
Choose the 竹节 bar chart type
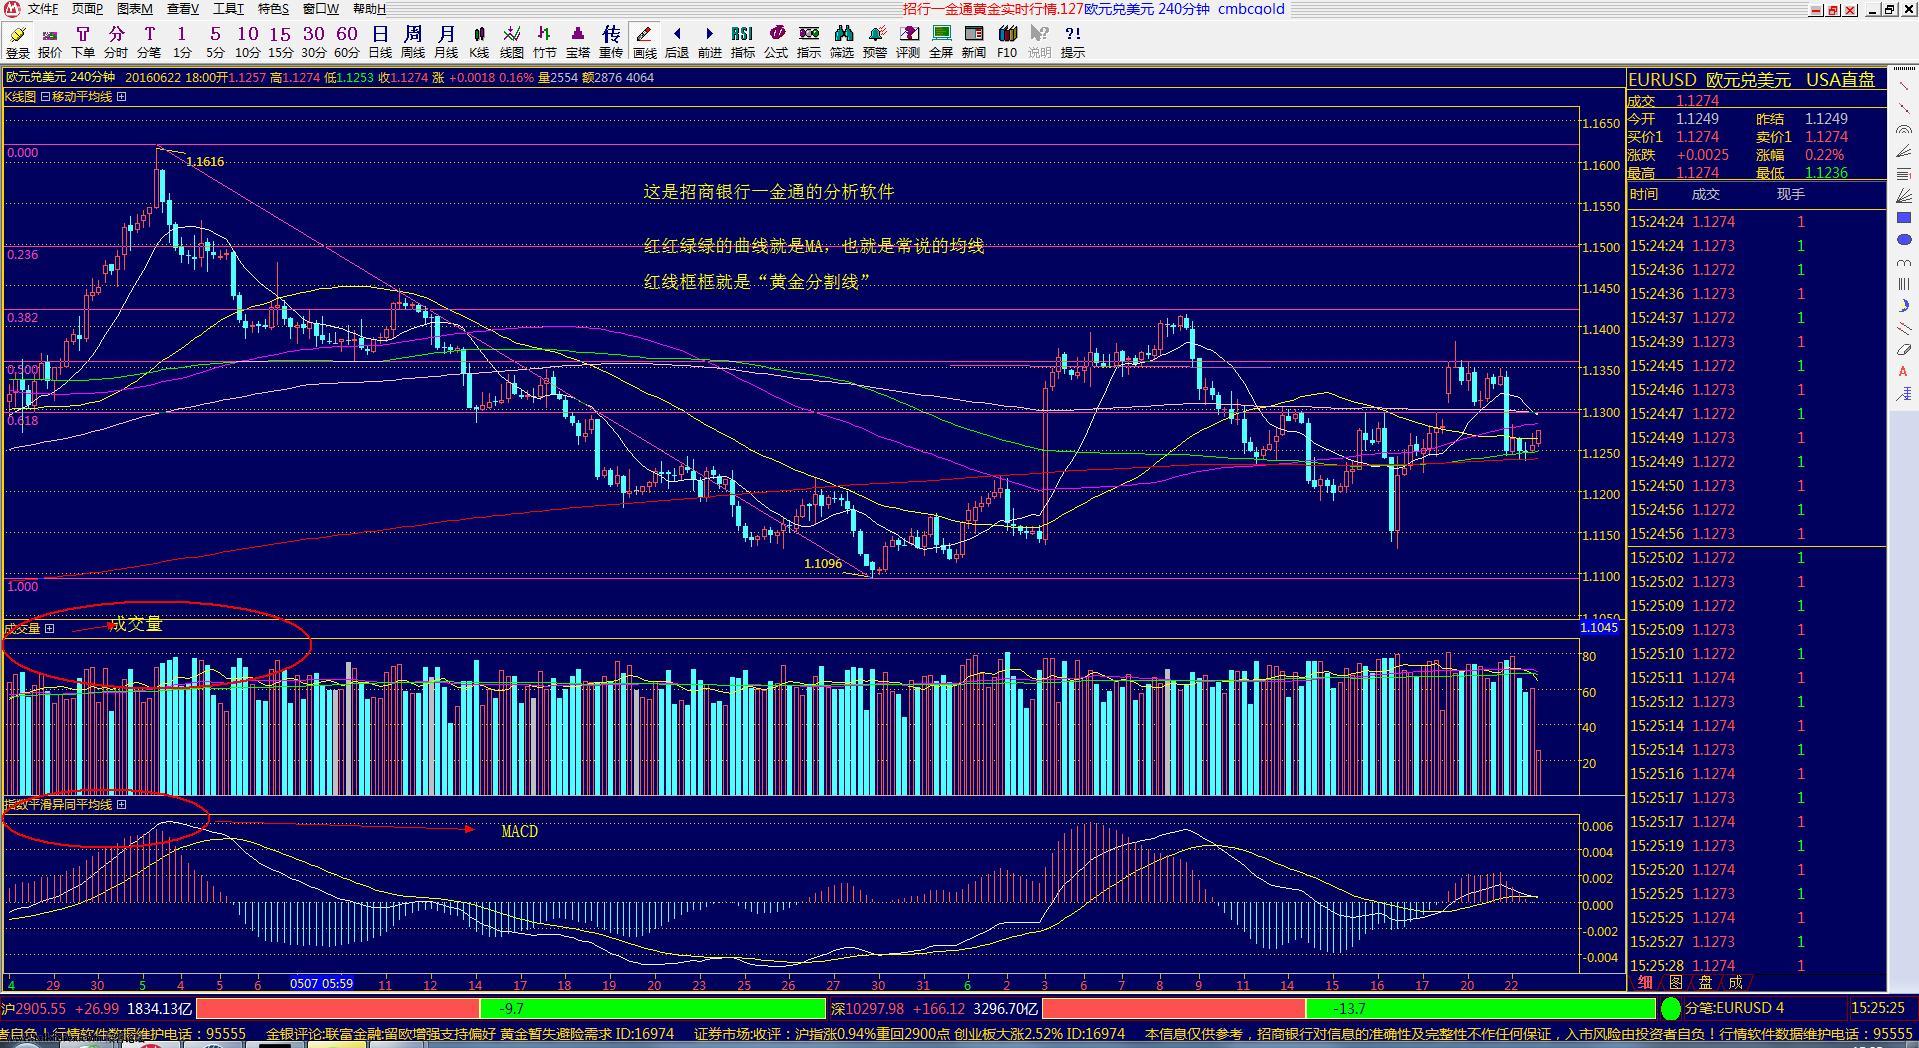pos(545,42)
